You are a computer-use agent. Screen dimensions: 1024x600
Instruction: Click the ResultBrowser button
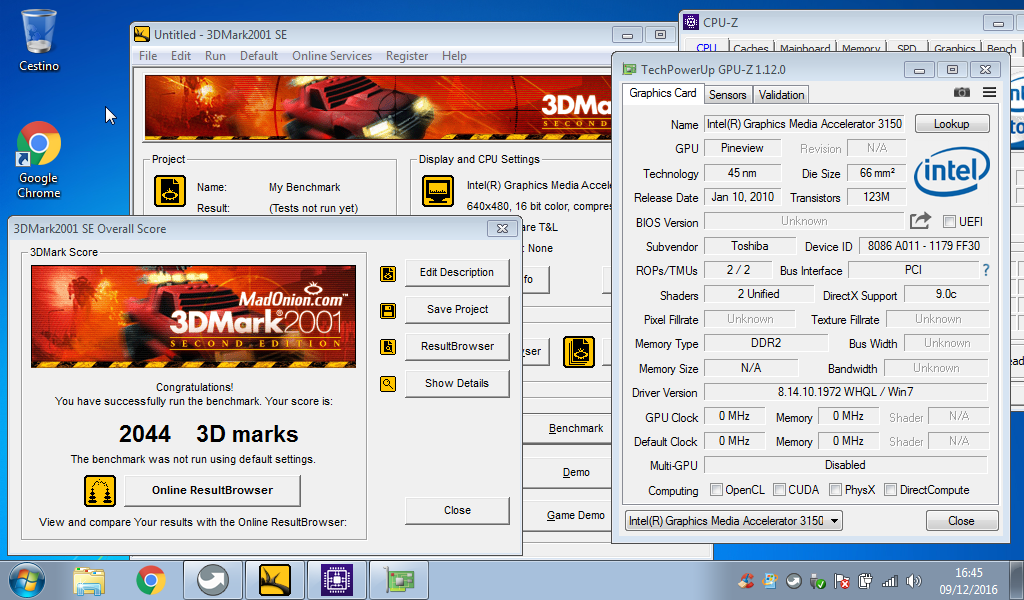coord(457,346)
